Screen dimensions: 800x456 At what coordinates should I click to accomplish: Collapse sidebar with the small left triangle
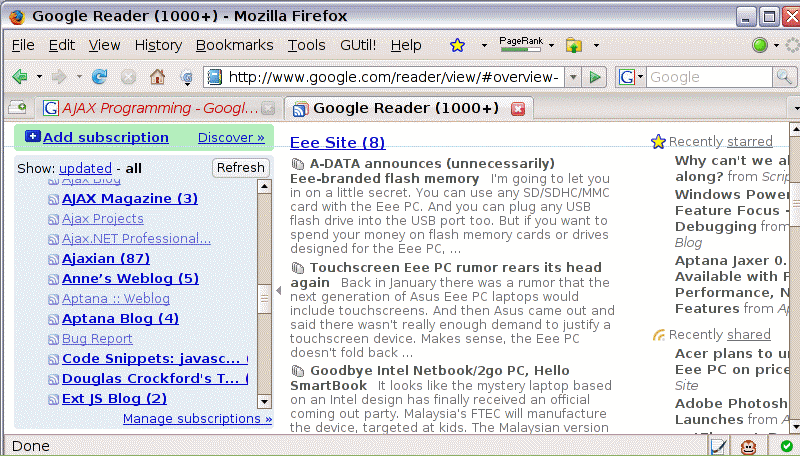[x=279, y=290]
